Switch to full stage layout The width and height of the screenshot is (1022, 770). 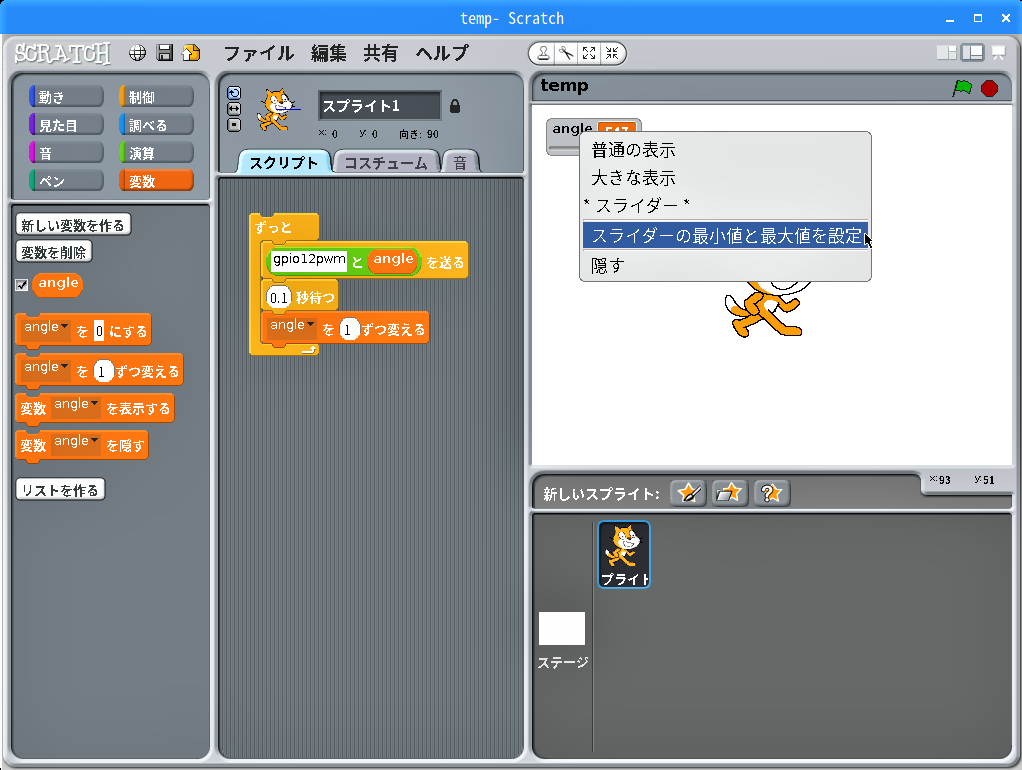tap(972, 53)
